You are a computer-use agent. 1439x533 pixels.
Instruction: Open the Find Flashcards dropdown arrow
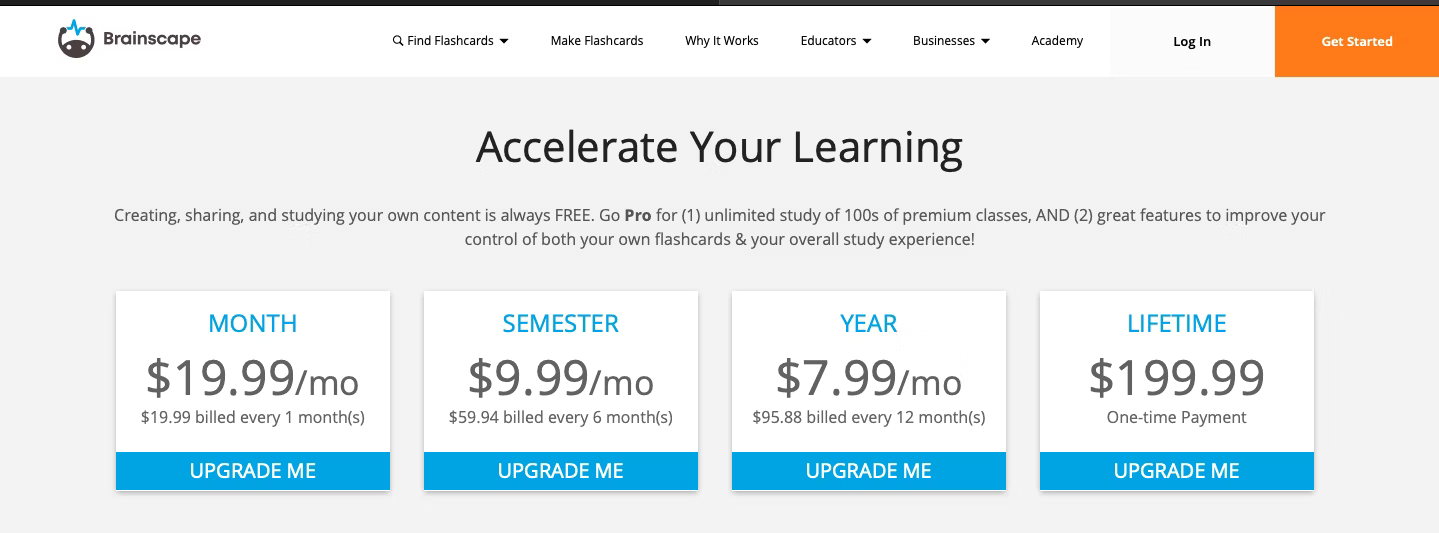(x=504, y=41)
